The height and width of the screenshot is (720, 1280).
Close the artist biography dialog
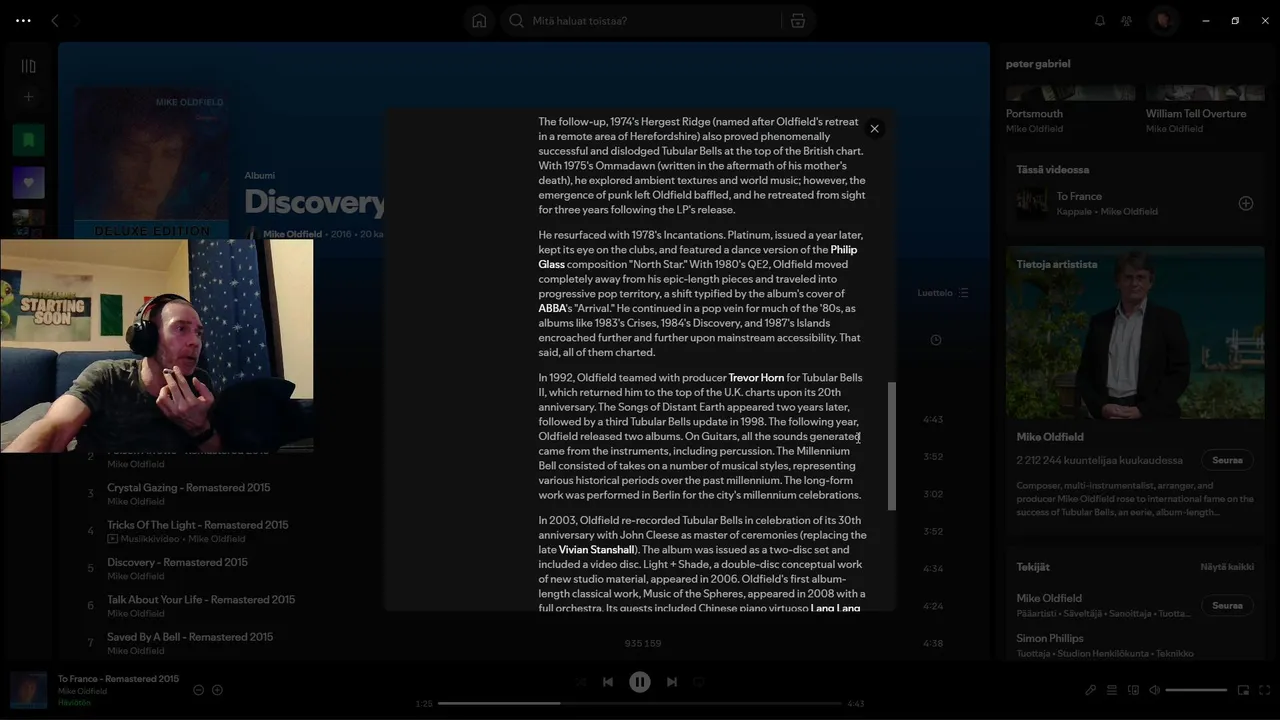point(874,128)
